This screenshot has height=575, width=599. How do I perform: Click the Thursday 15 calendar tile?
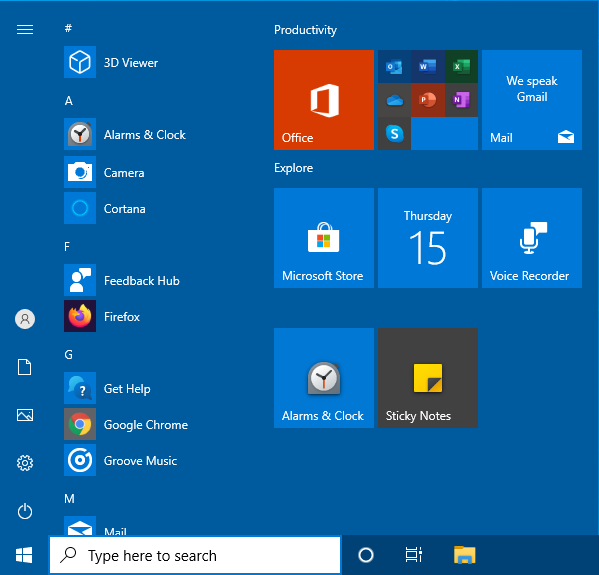428,238
